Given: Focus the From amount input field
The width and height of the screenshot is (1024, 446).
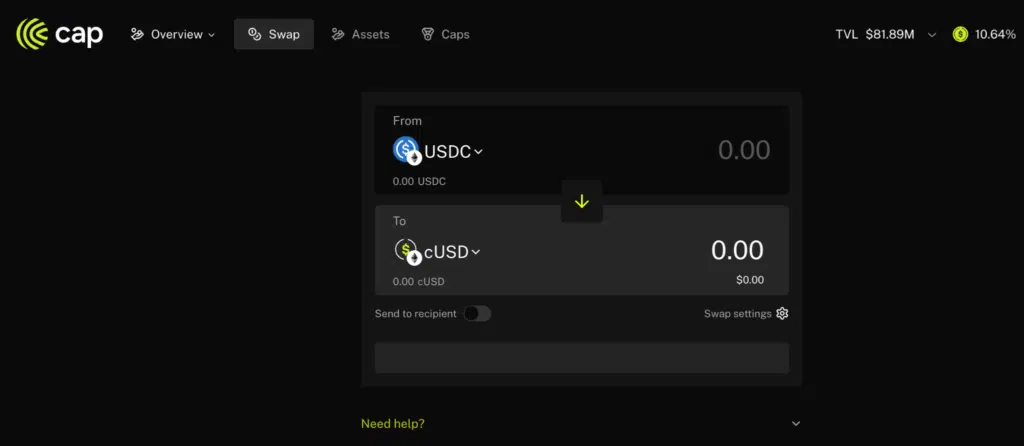Looking at the screenshot, I should tap(744, 150).
